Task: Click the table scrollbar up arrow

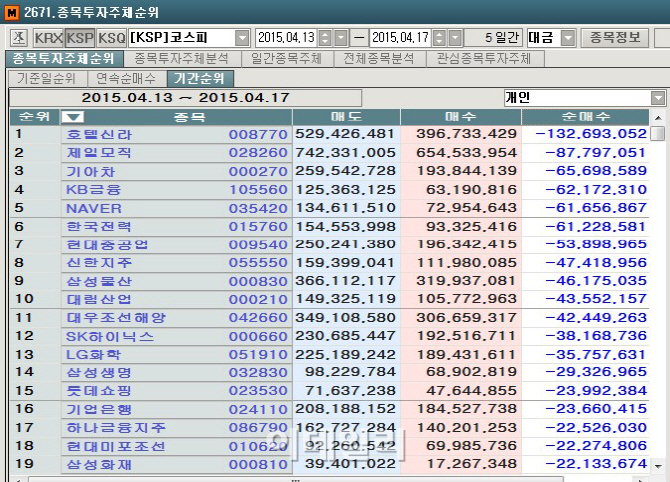Action: click(x=658, y=117)
